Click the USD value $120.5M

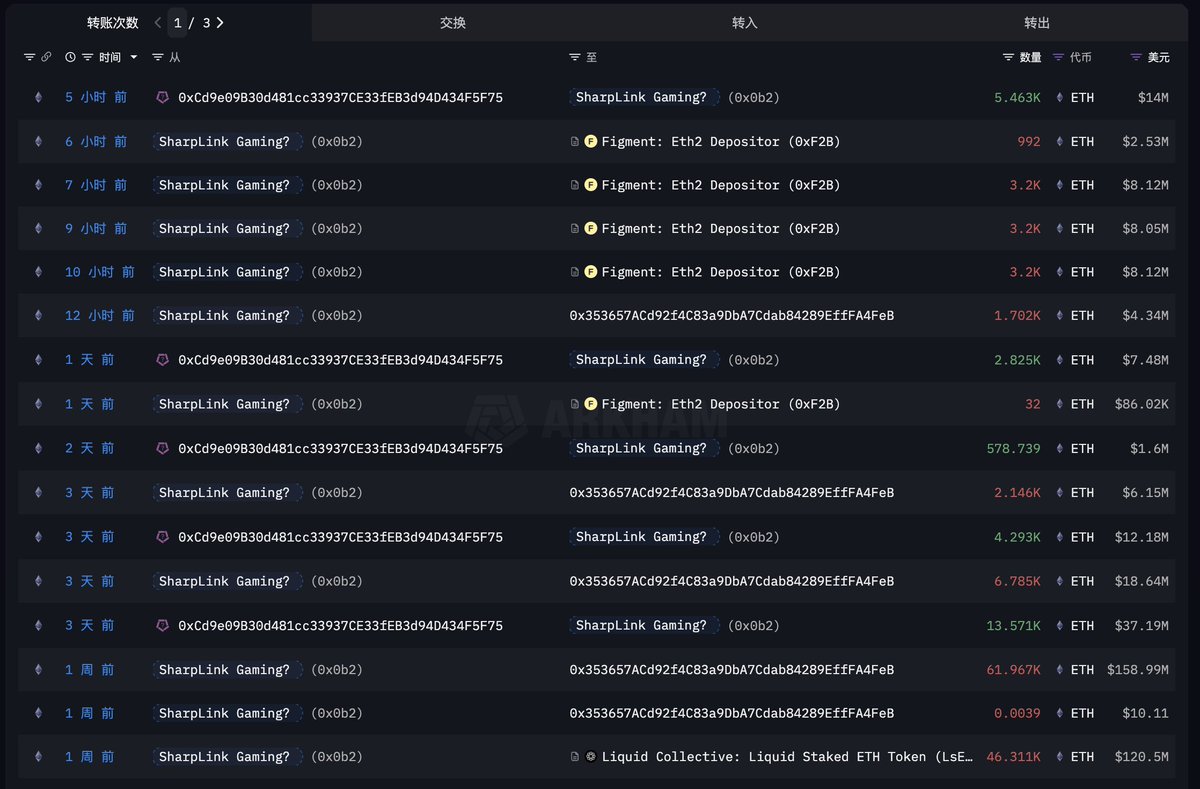1142,757
